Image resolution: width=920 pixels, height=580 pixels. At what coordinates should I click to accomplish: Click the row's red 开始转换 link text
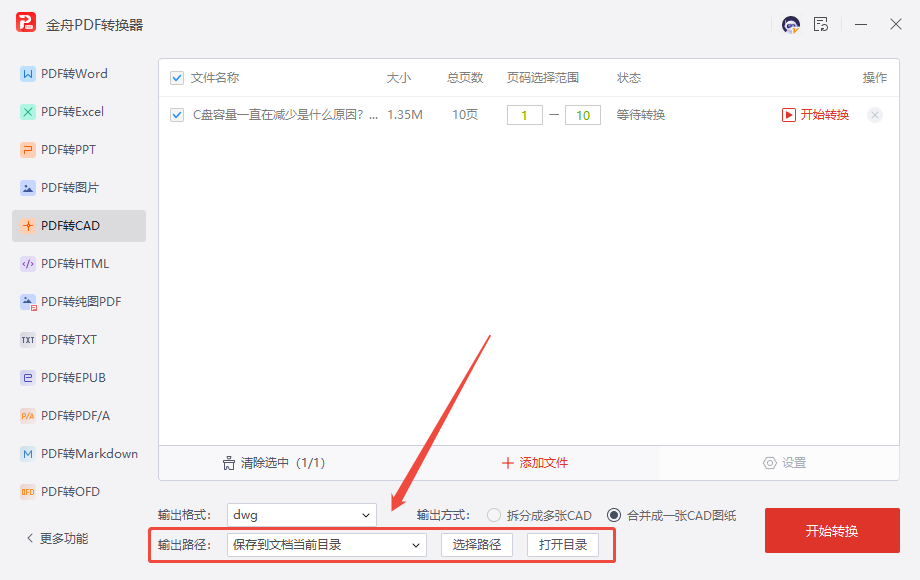(x=825, y=115)
